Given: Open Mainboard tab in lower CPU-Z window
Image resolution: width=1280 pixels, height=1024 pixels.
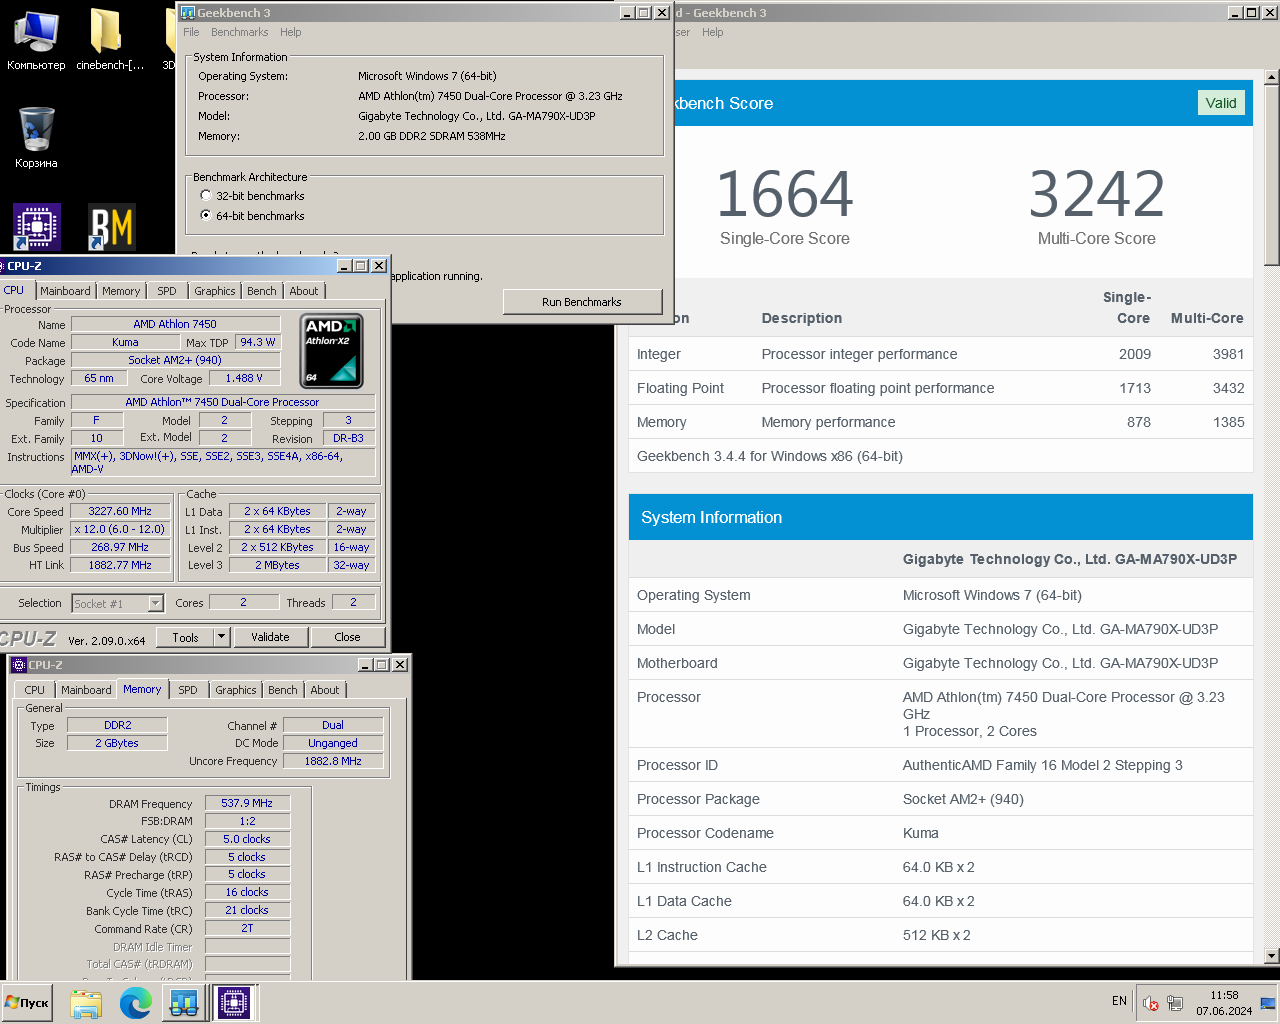Looking at the screenshot, I should (x=87, y=690).
